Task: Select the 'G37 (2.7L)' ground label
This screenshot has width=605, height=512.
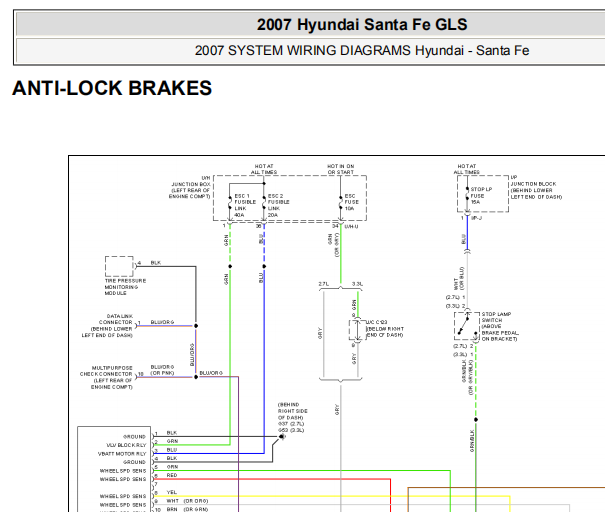Action: (291, 424)
